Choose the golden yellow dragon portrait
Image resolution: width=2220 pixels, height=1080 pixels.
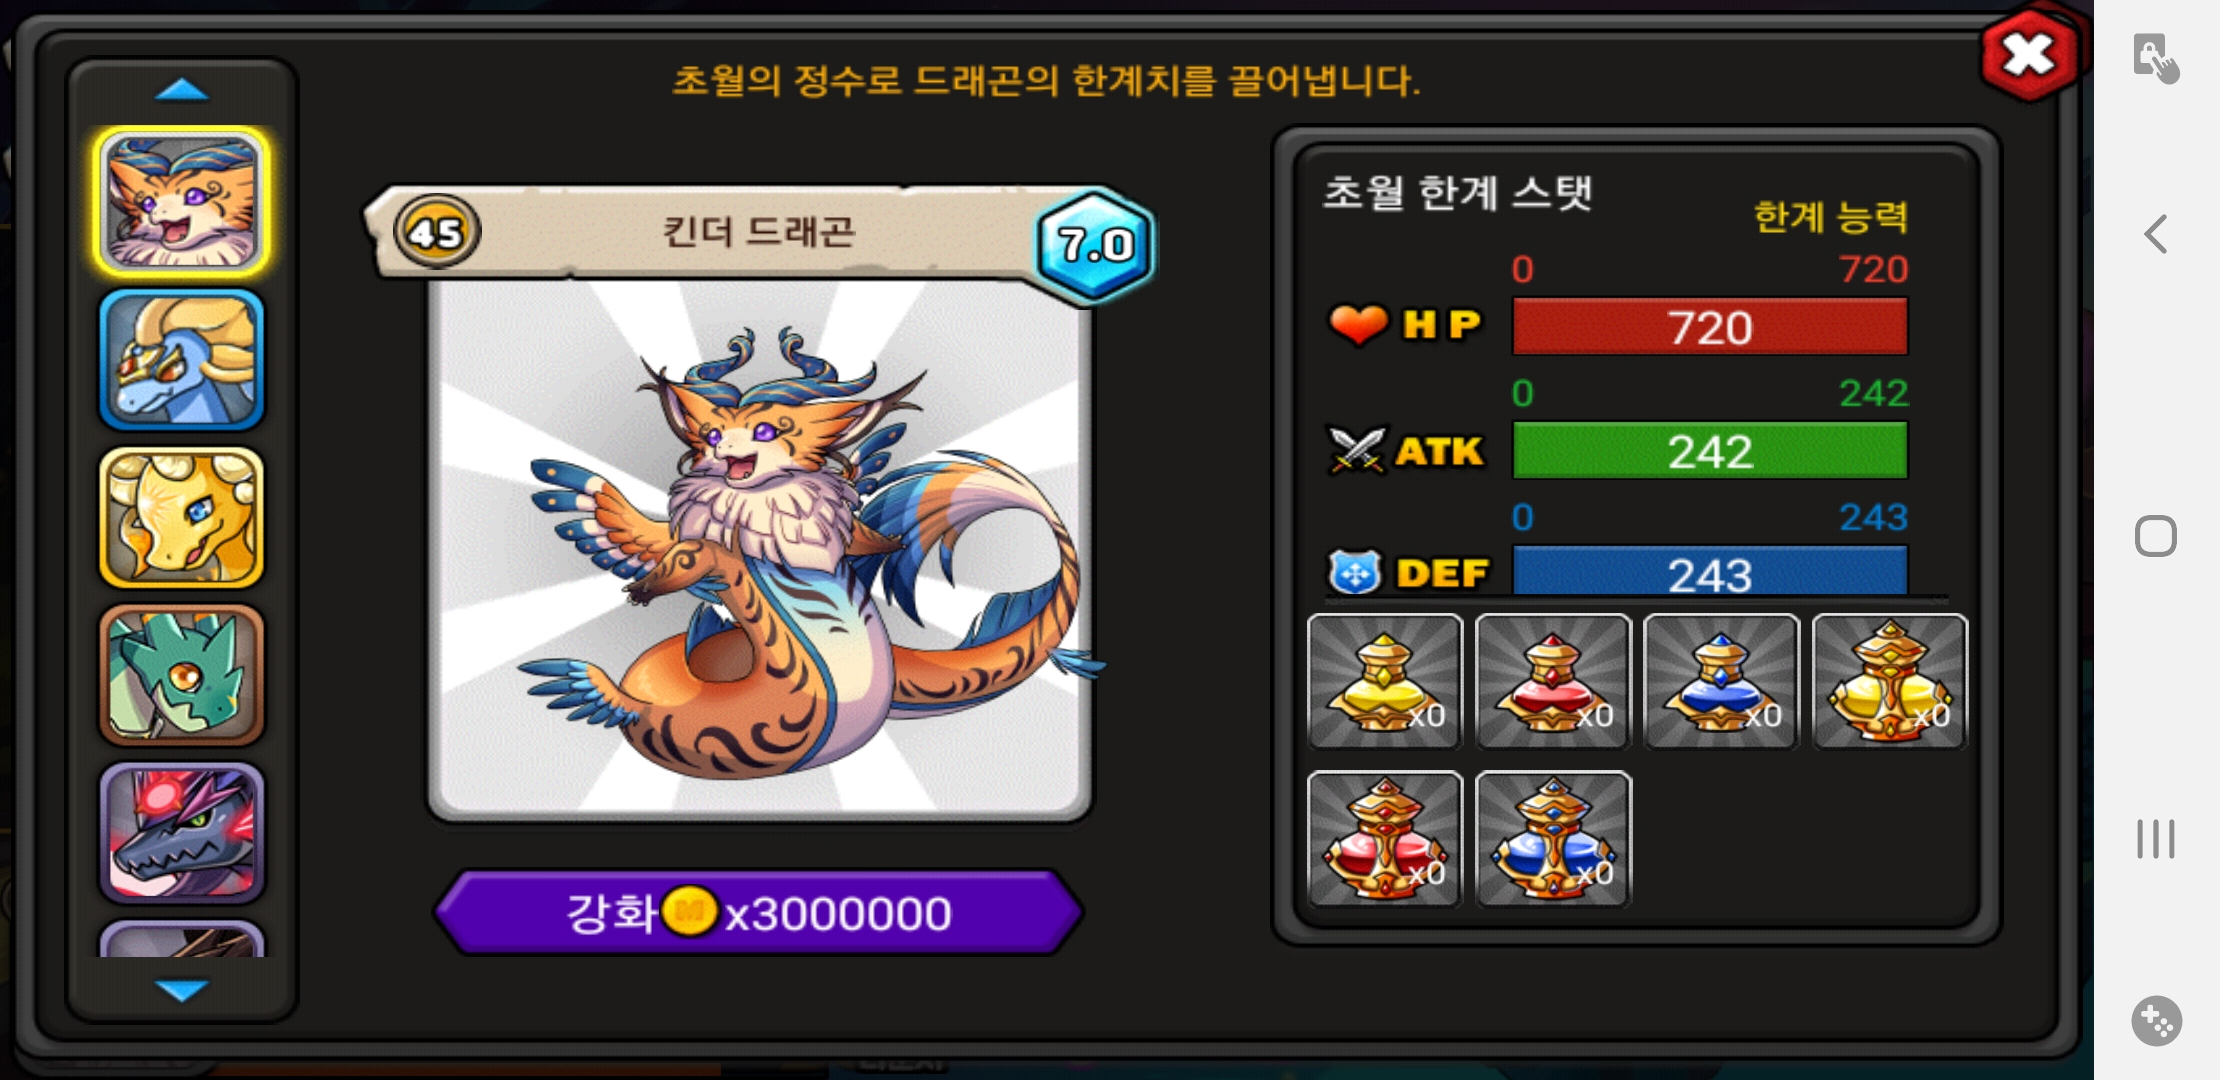point(181,517)
